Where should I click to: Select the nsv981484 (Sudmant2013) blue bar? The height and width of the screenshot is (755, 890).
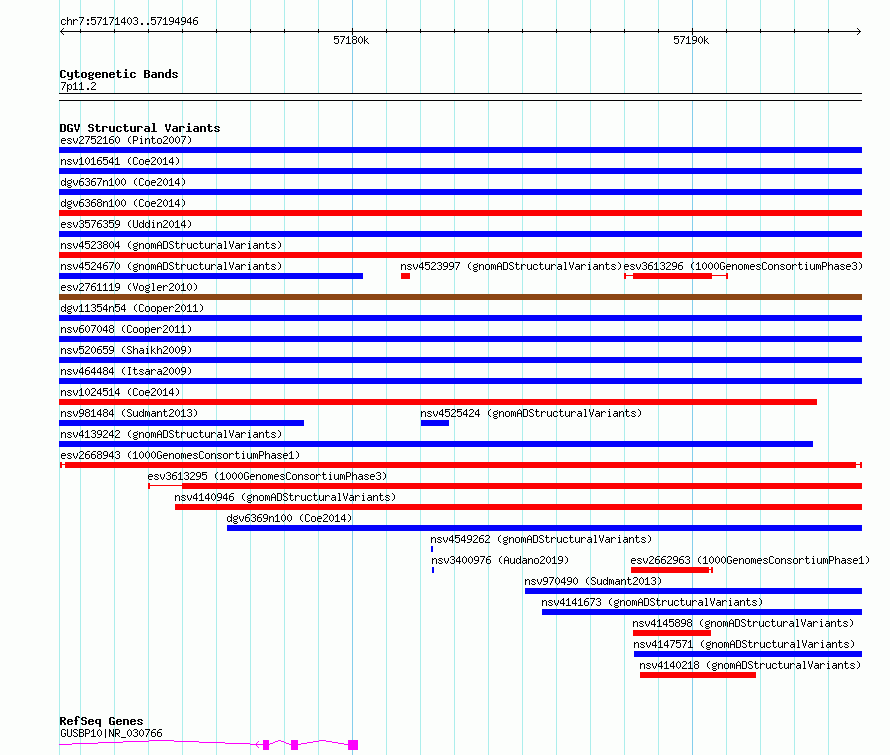182,423
